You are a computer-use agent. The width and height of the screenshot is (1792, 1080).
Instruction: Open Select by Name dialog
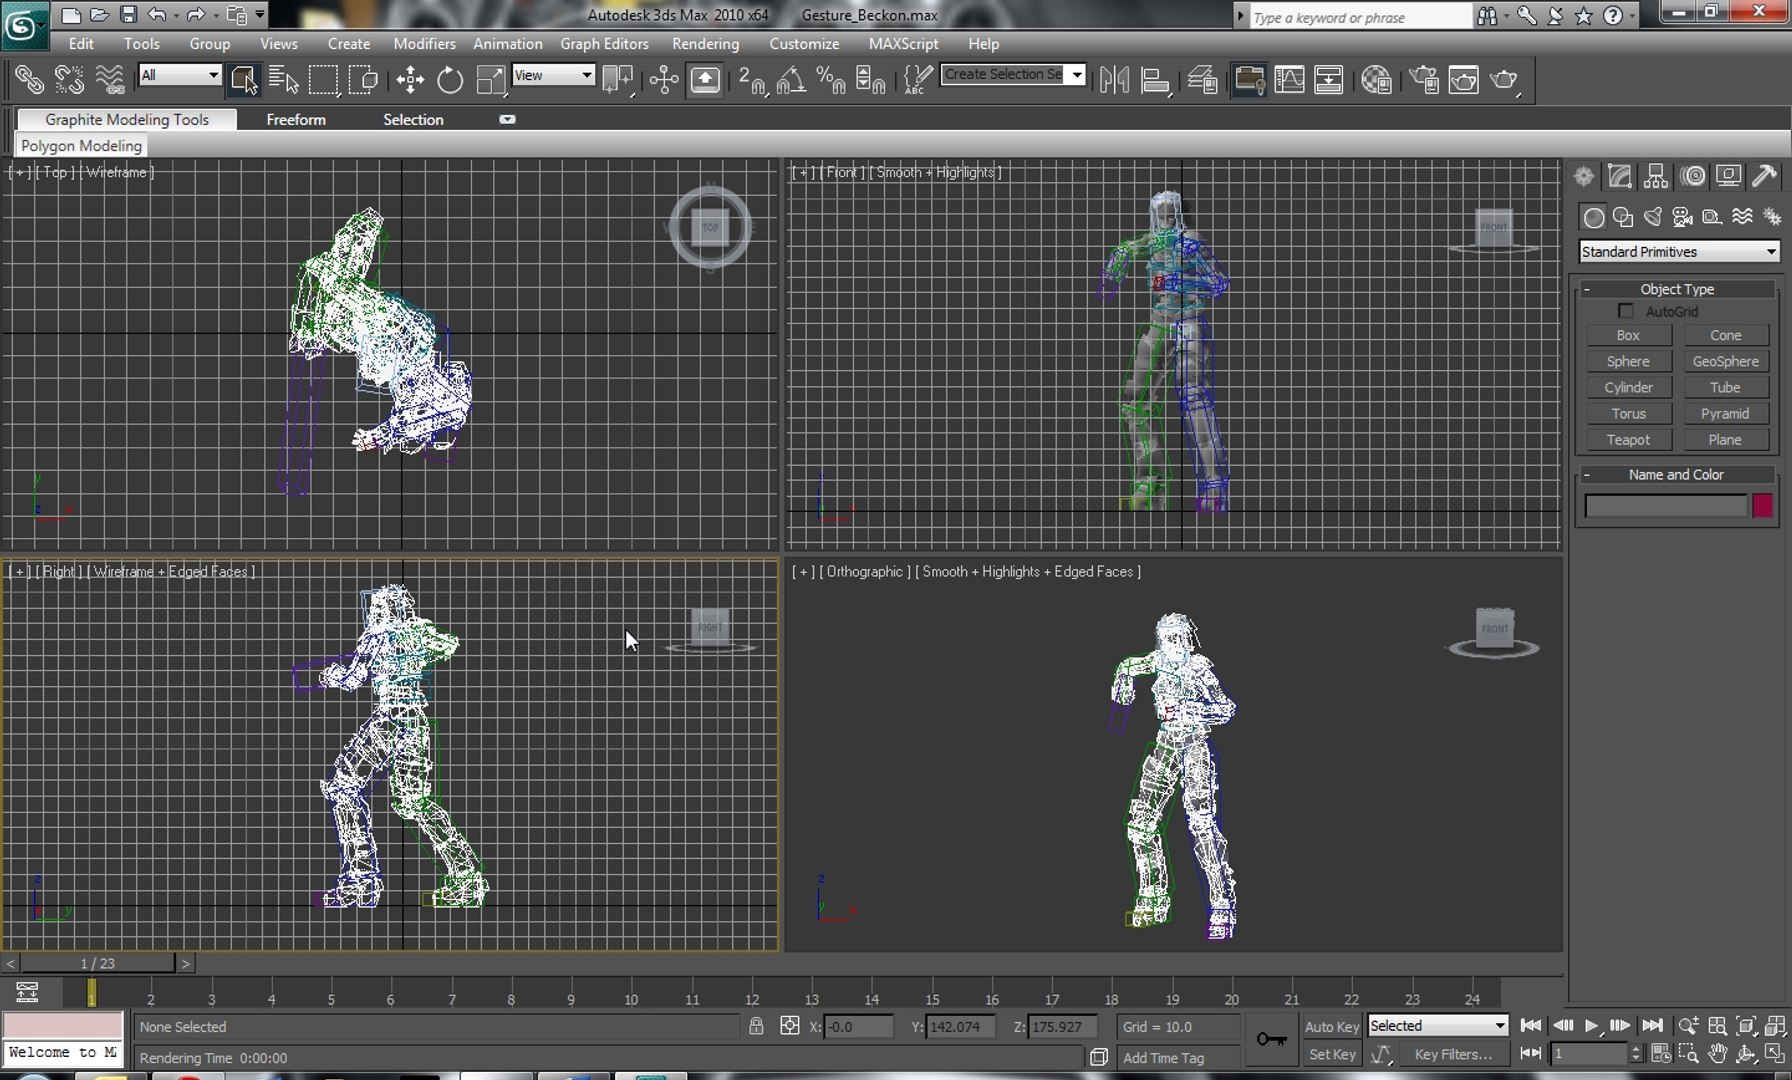tap(284, 80)
